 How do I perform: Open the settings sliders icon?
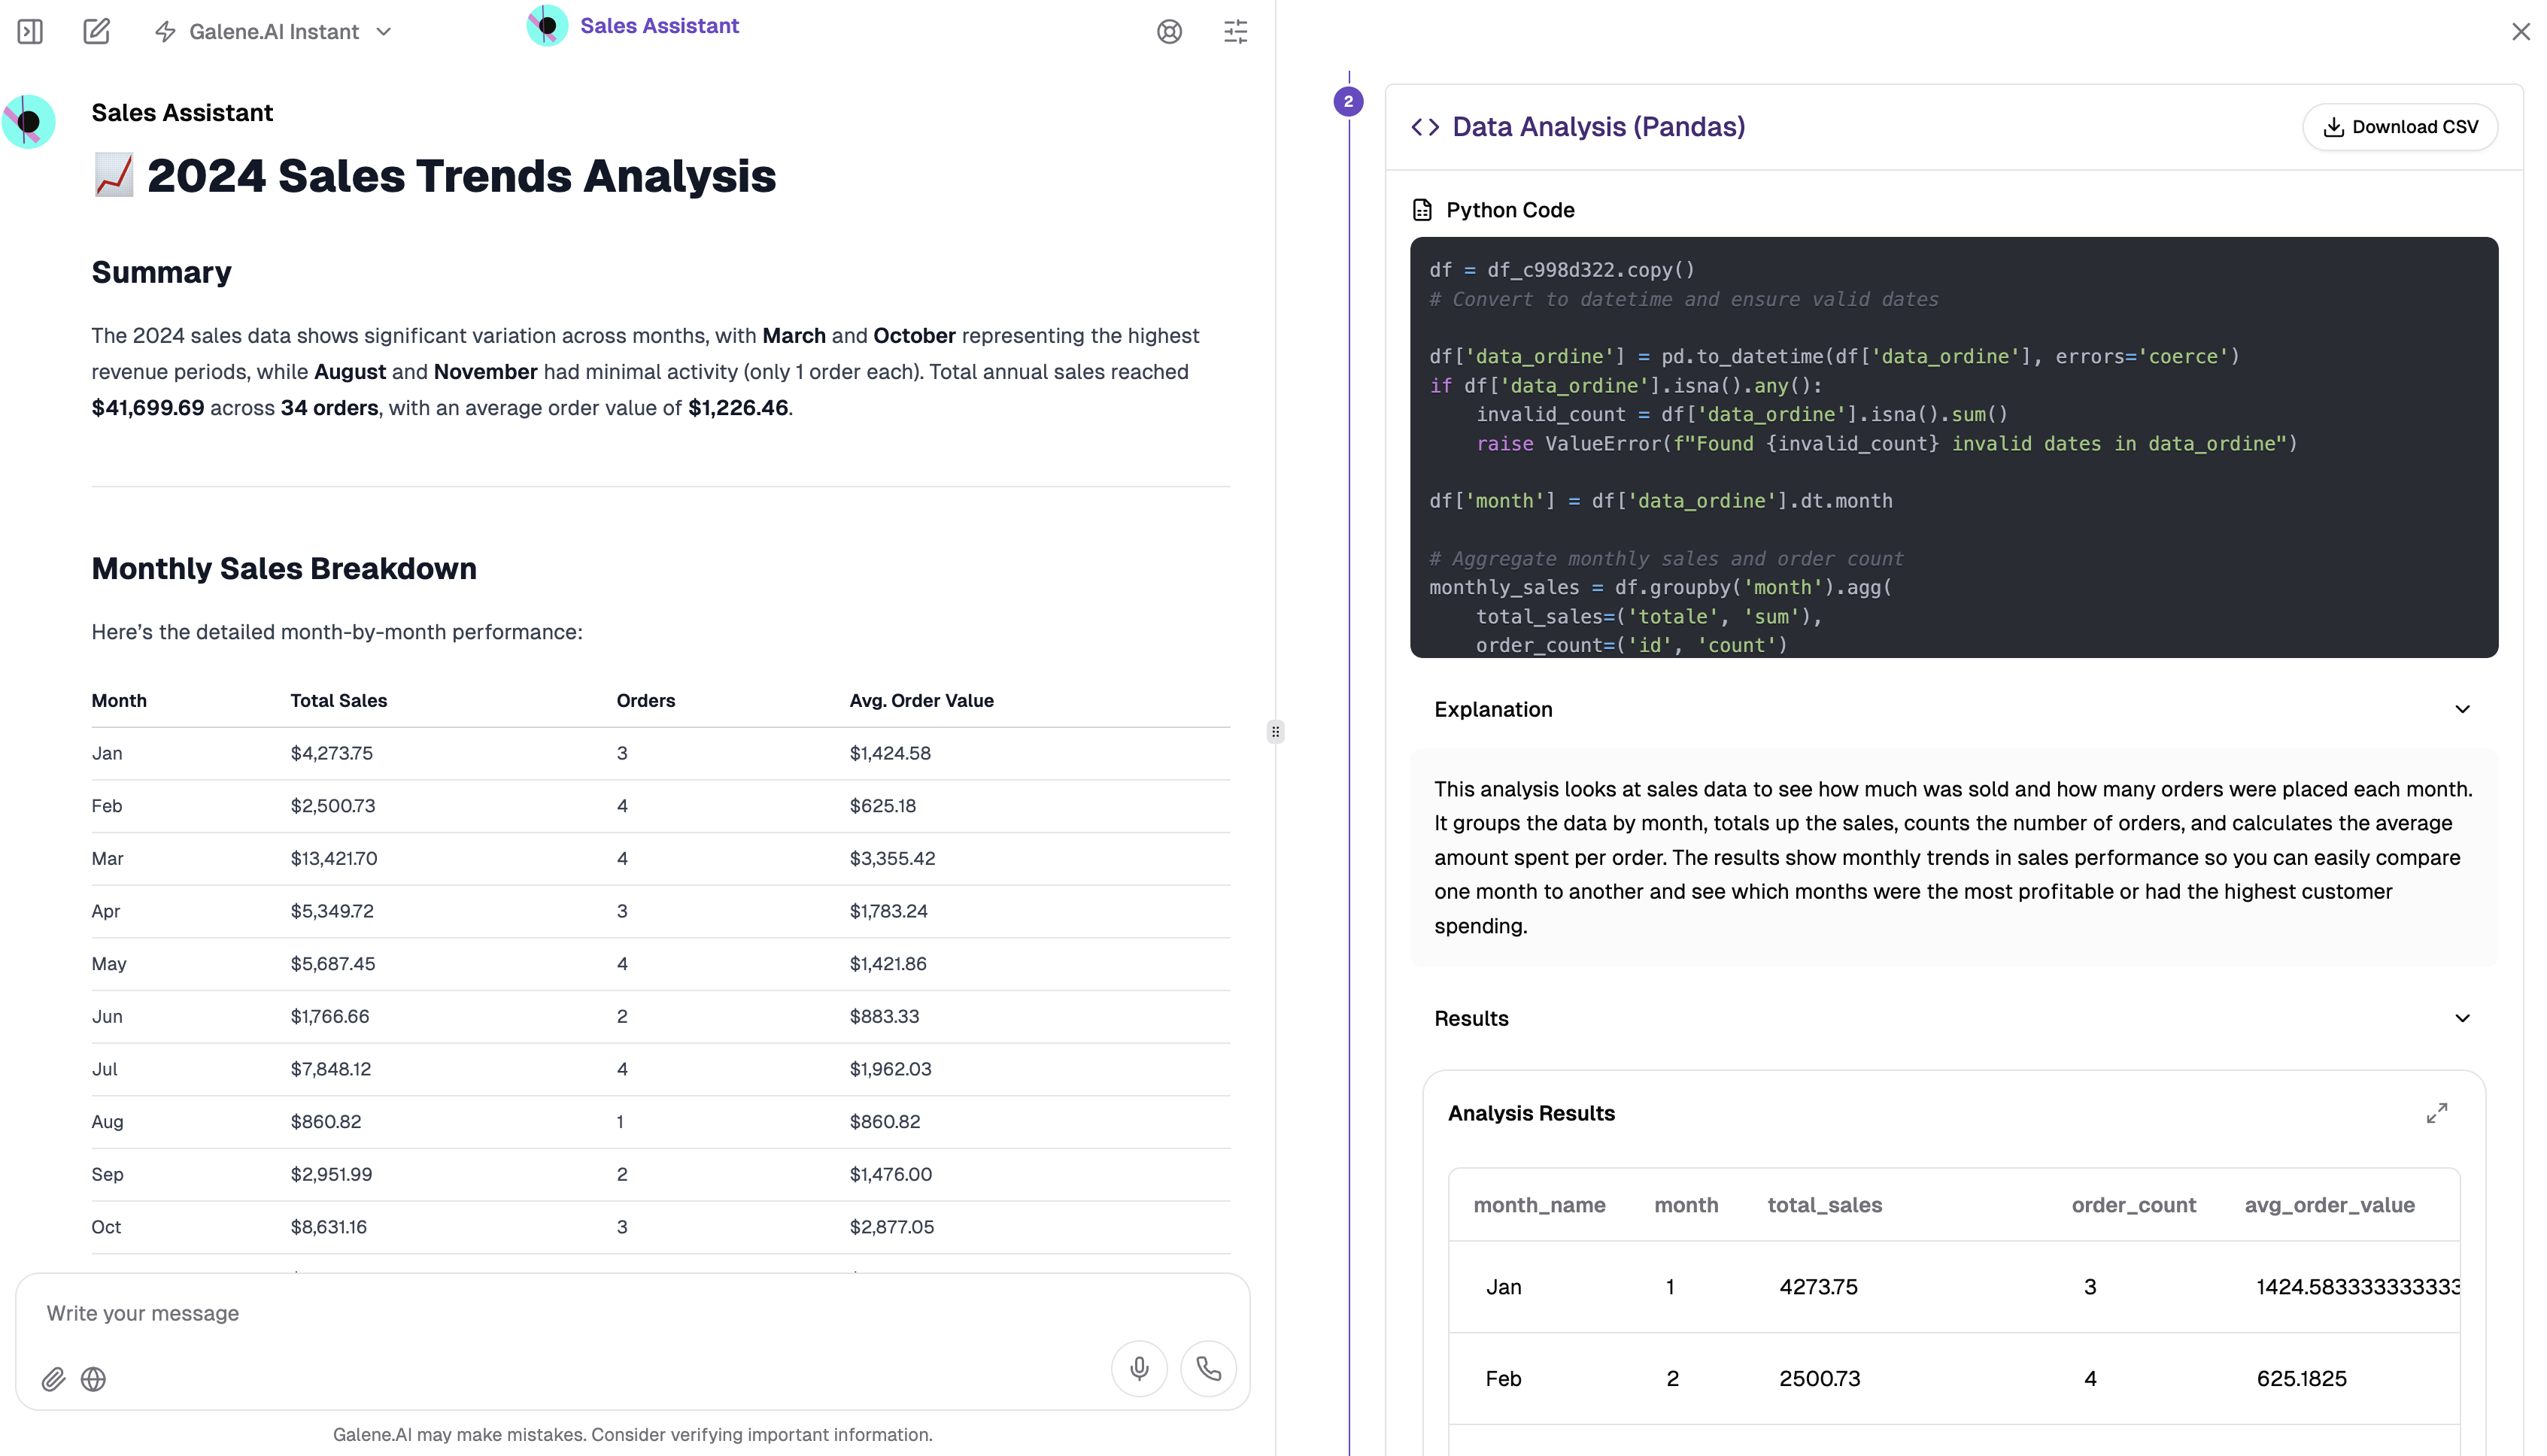coord(1235,32)
